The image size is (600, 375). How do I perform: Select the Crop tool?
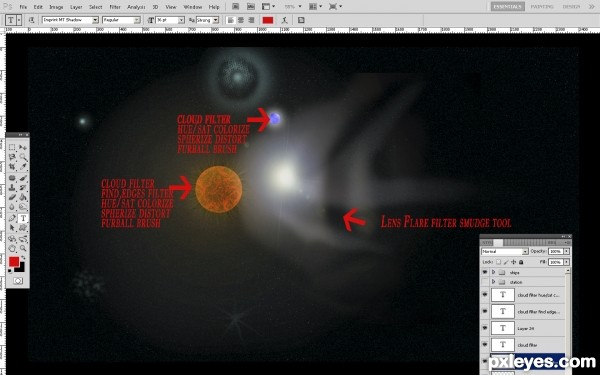pyautogui.click(x=12, y=167)
